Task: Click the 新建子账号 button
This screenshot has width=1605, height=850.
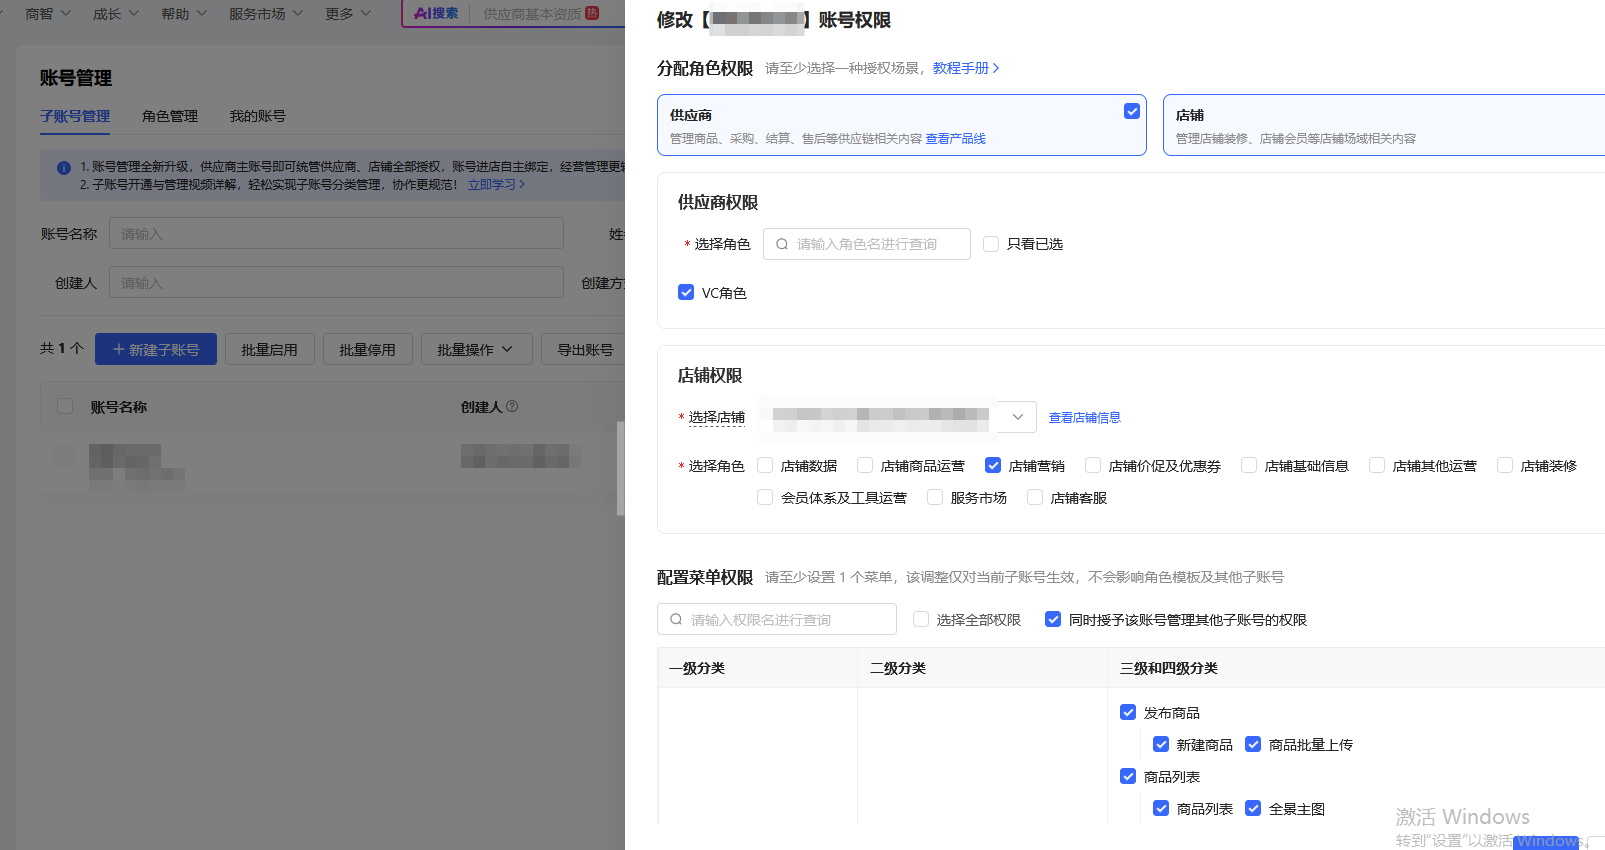Action: (156, 349)
